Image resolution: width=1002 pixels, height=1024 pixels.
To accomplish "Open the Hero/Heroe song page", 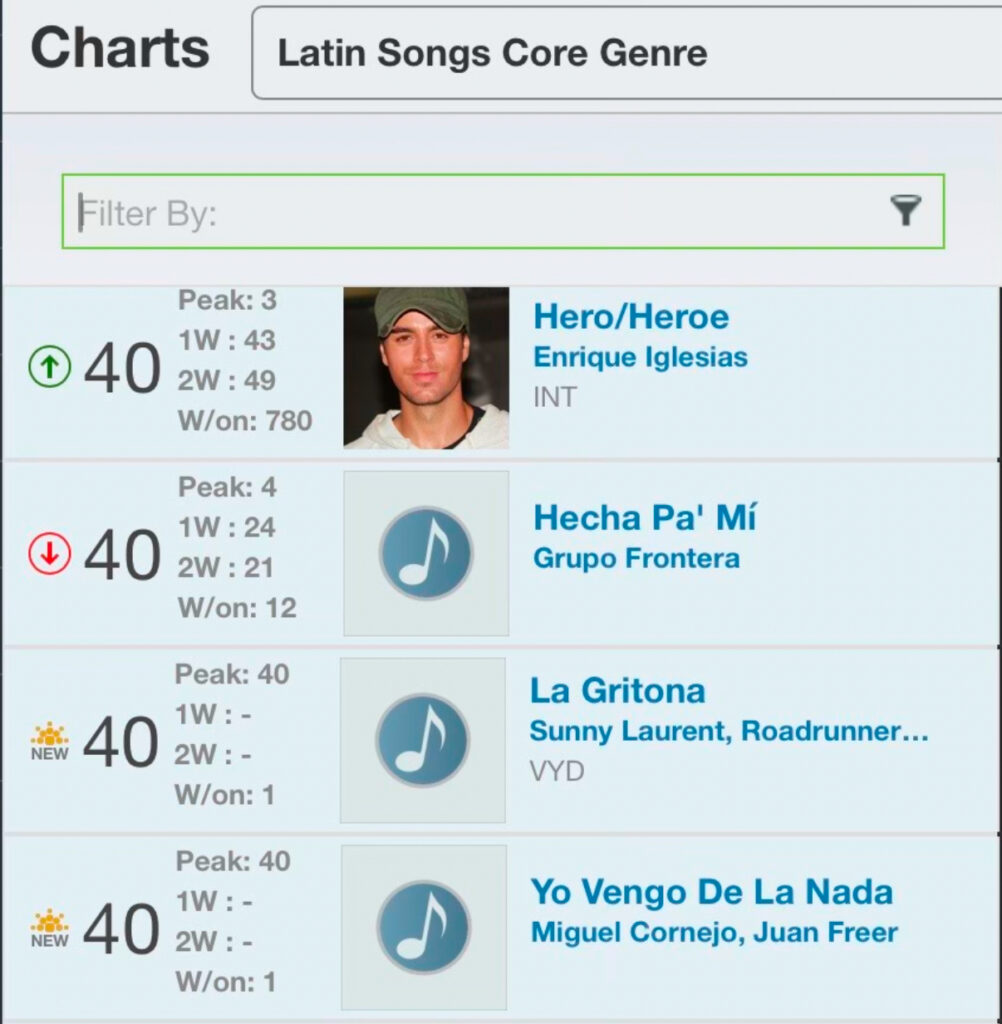I will pos(628,317).
